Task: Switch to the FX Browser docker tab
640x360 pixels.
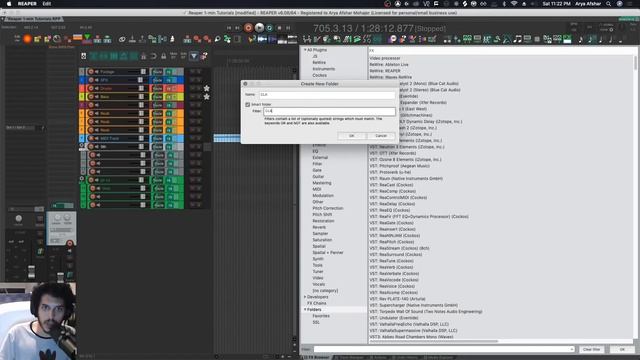Action: (x=316, y=357)
